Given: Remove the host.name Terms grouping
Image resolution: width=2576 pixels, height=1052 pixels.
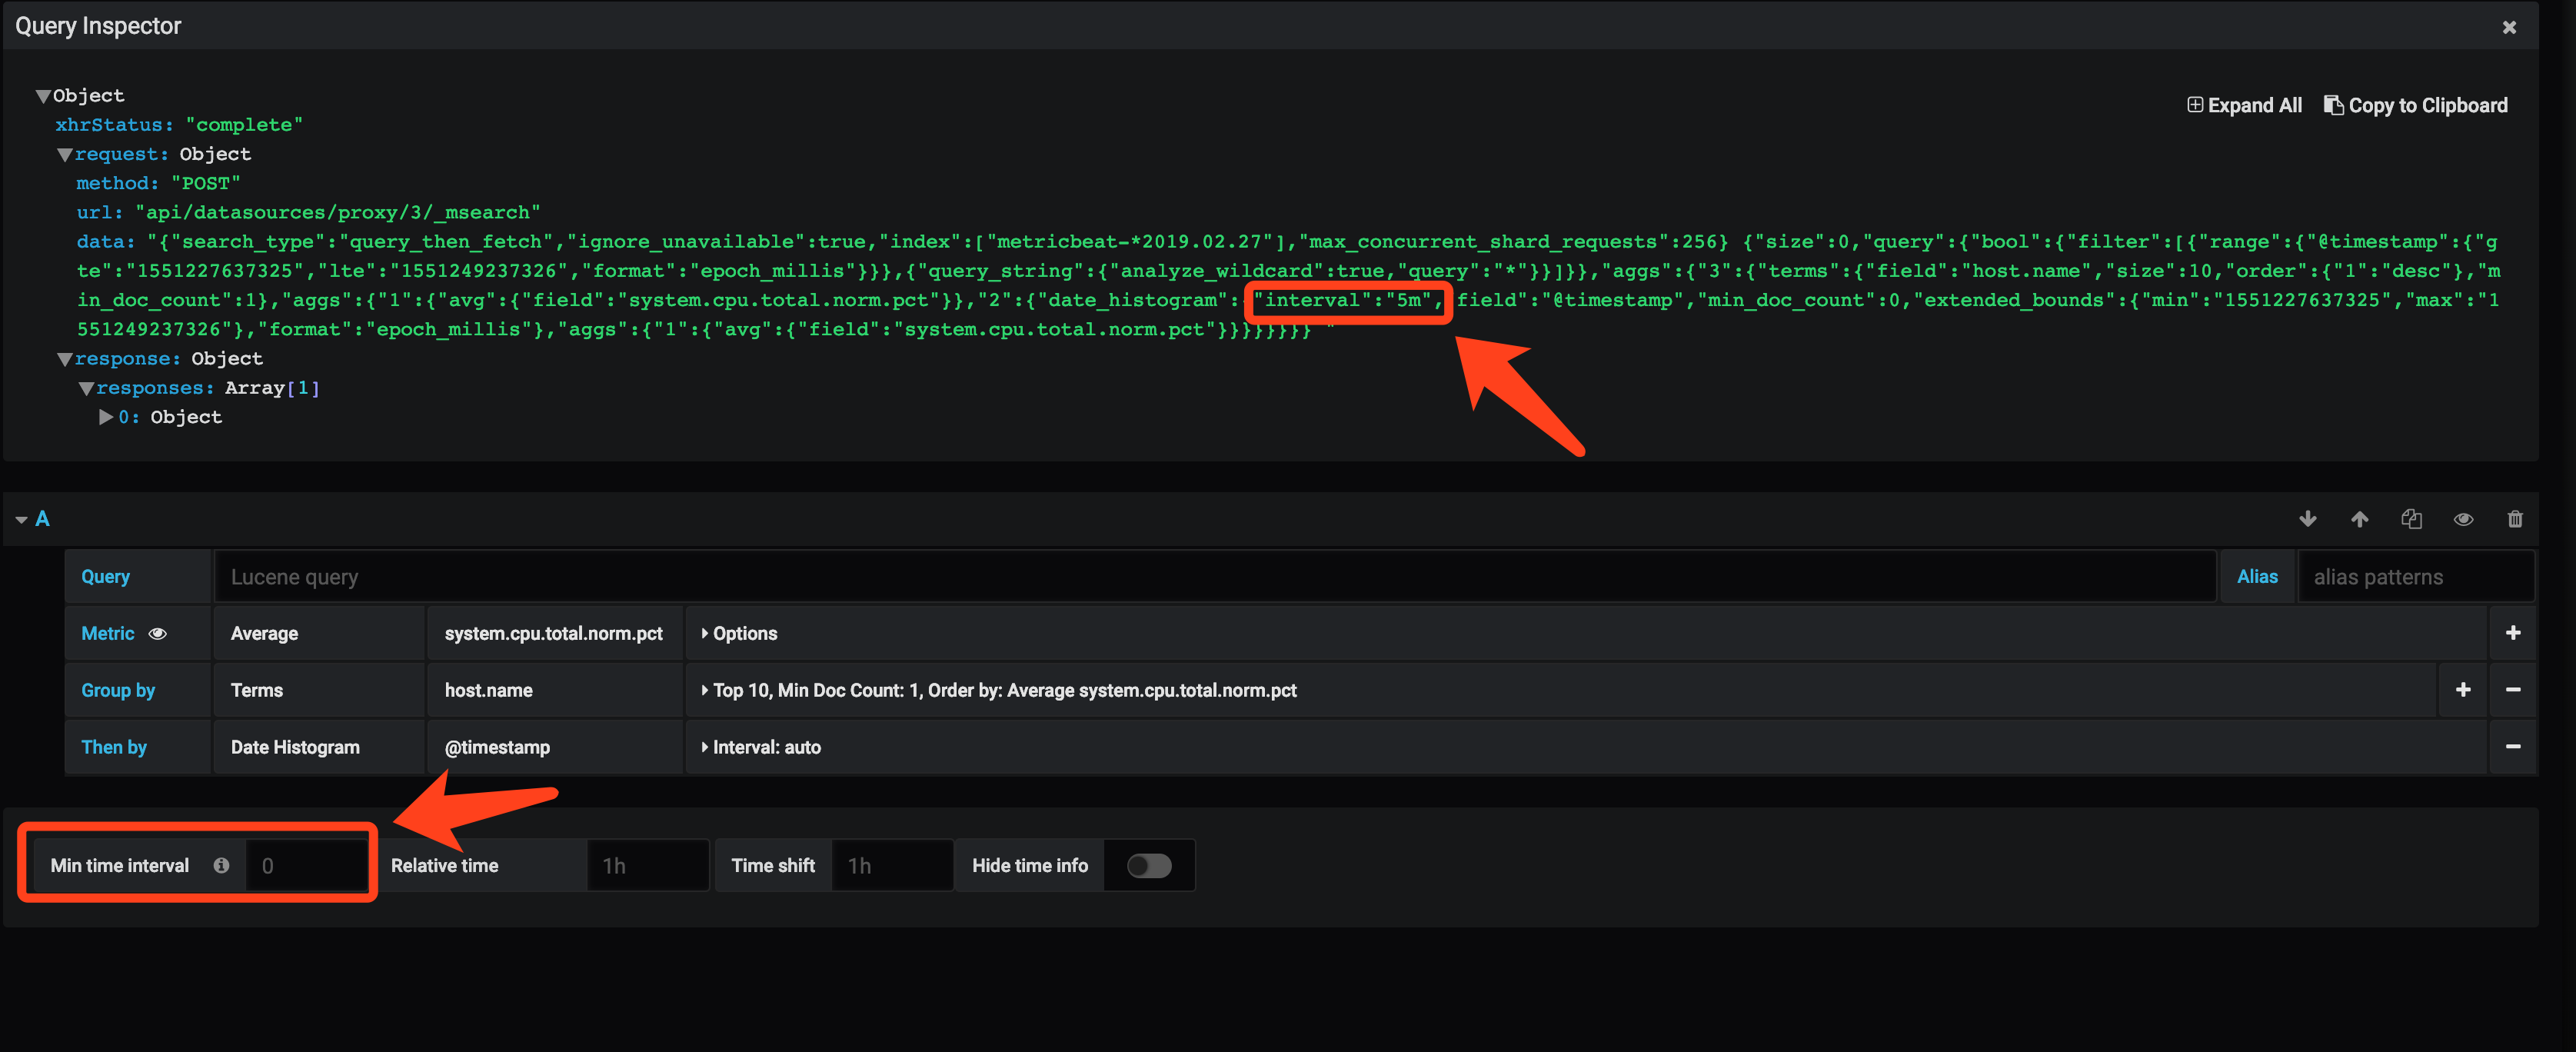Looking at the screenshot, I should pyautogui.click(x=2512, y=689).
